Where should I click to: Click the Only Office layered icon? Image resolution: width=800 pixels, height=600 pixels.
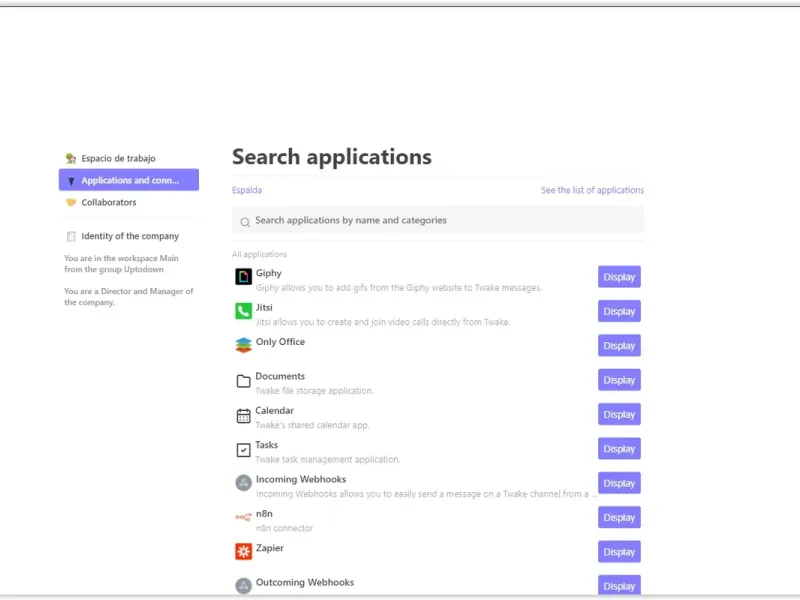(243, 345)
